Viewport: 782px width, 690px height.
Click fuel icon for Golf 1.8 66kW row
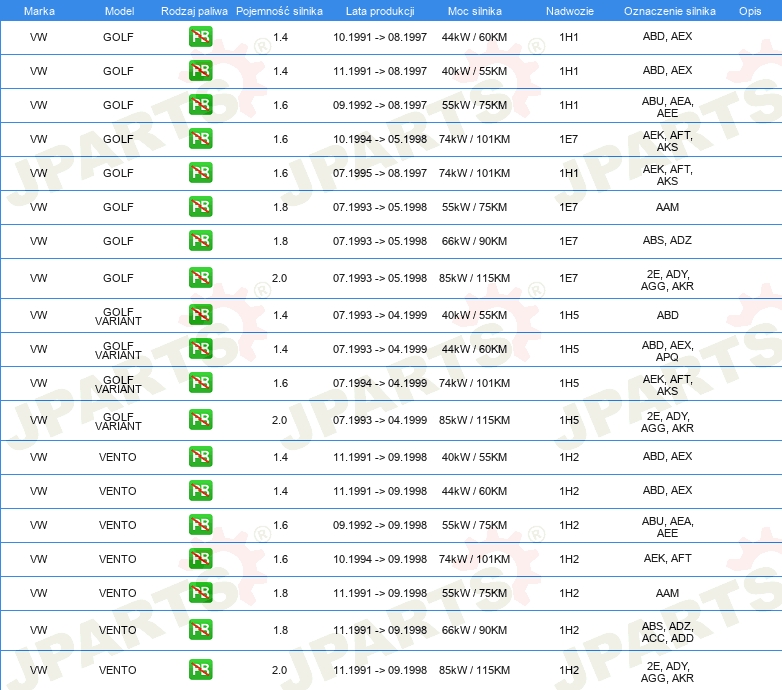[x=200, y=240]
